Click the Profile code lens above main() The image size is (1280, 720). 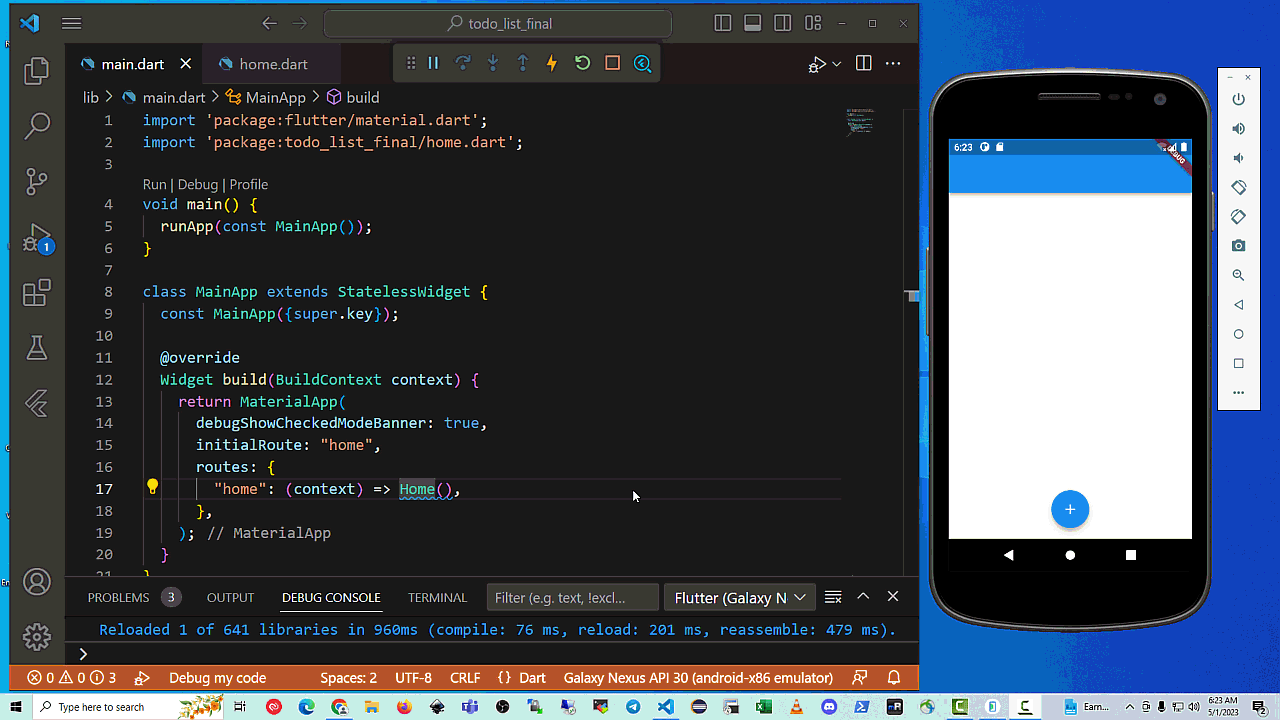coord(249,184)
